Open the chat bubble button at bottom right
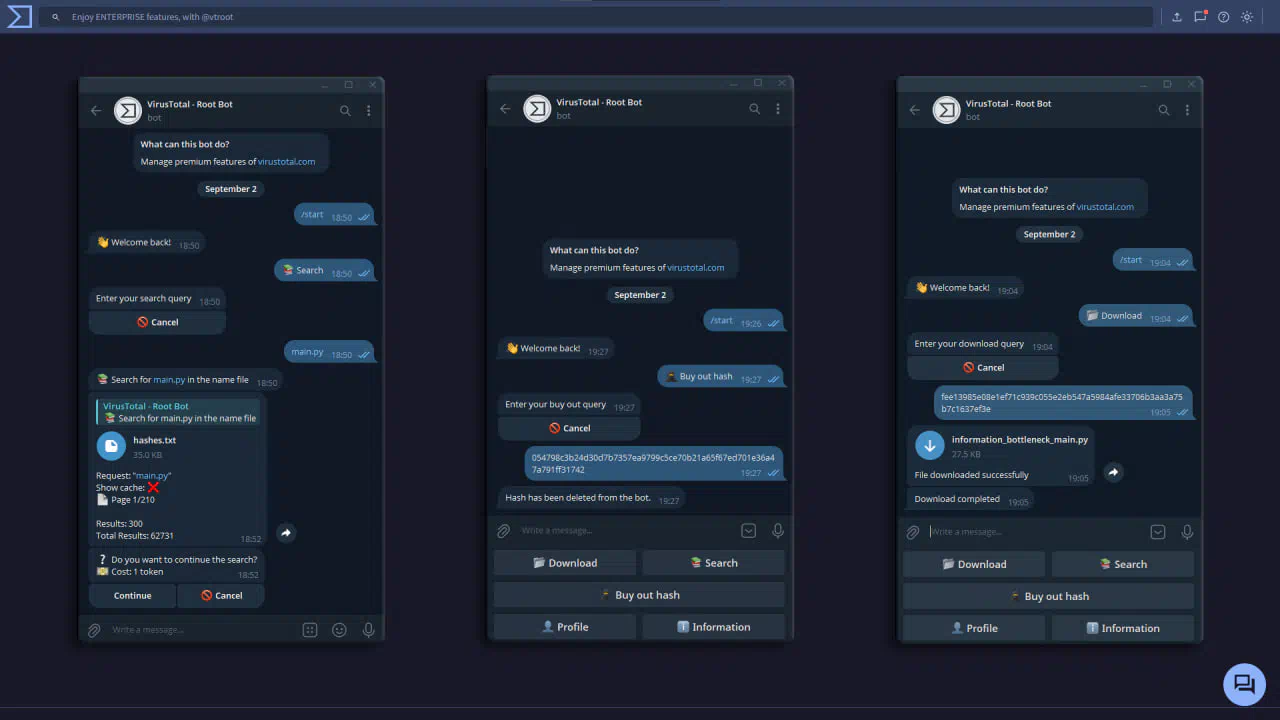The image size is (1280, 720). coord(1244,684)
